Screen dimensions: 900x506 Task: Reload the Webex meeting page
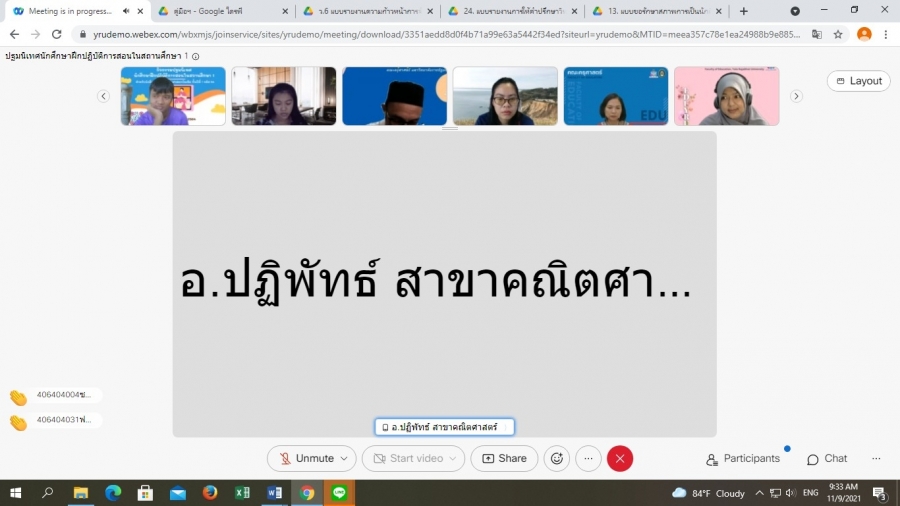pos(58,33)
